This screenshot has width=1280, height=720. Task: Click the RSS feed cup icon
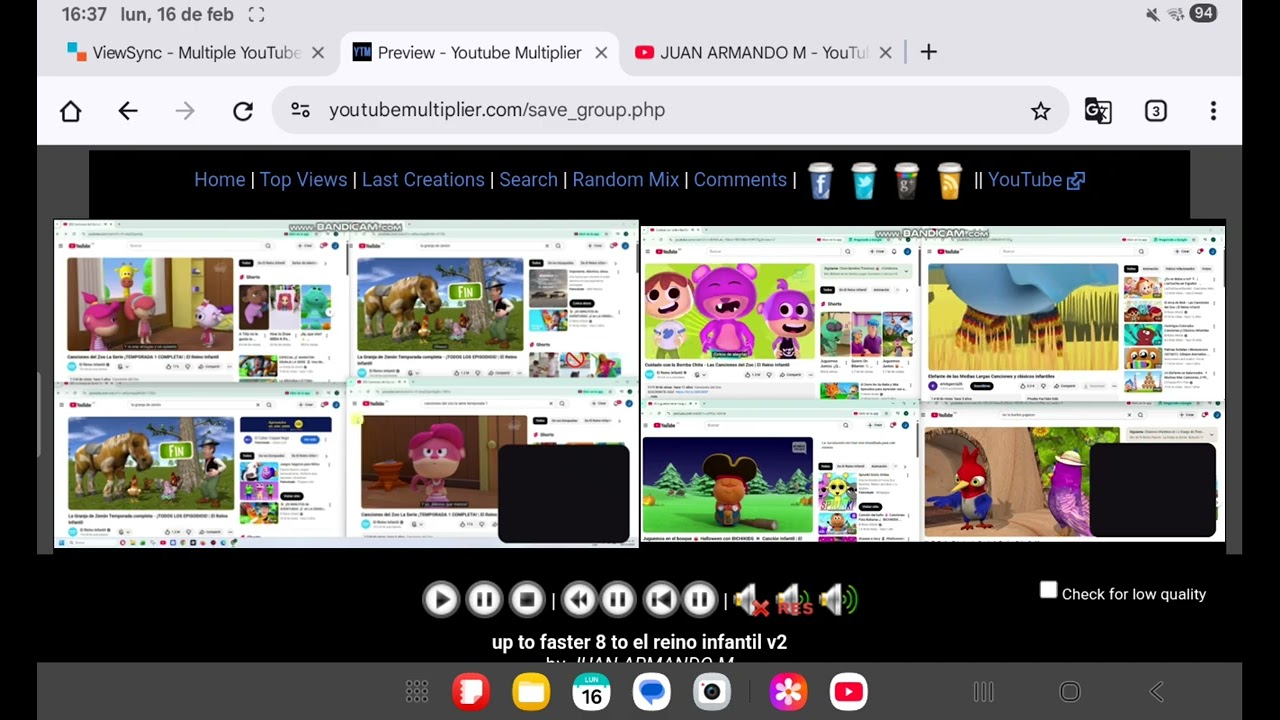pyautogui.click(x=950, y=180)
